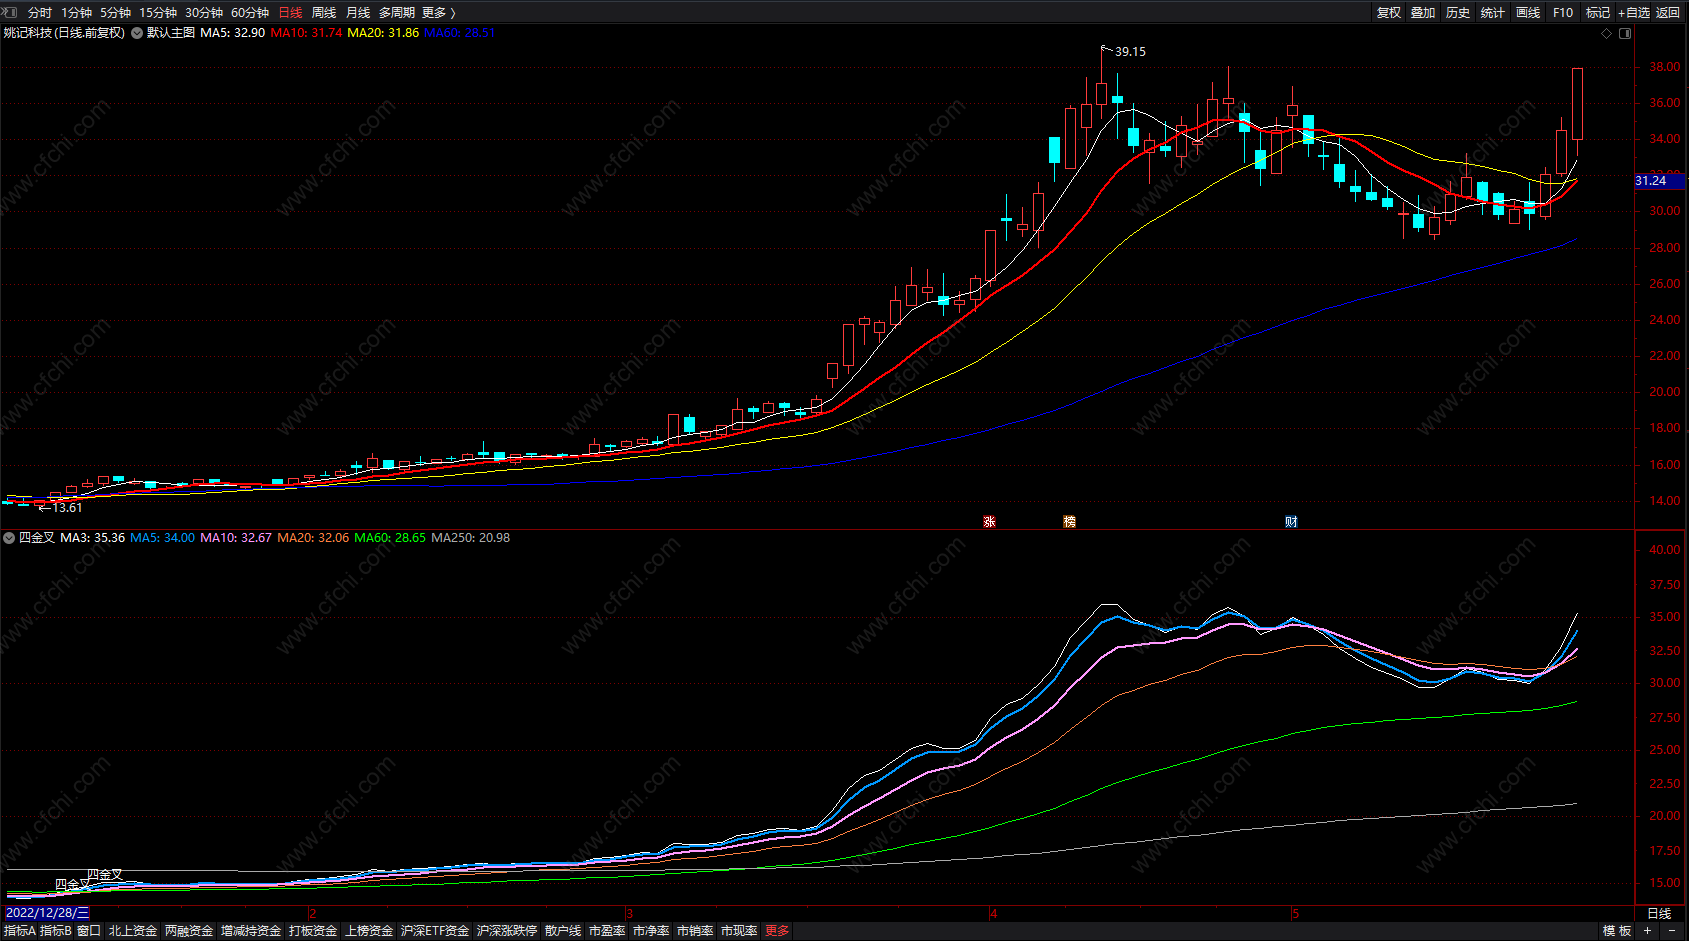Select the 1分钟 period tab
Viewport: 1689px width, 941px height.
coord(76,13)
